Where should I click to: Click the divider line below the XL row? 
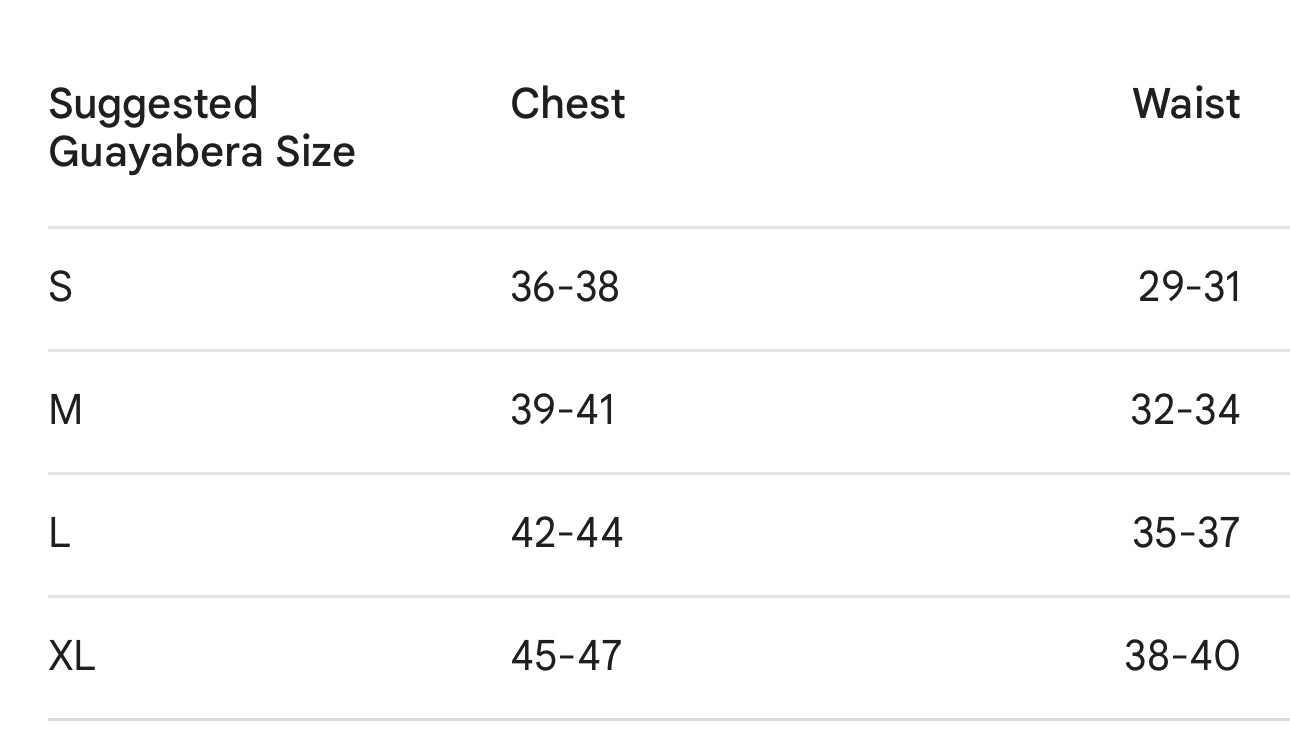pos(668,719)
